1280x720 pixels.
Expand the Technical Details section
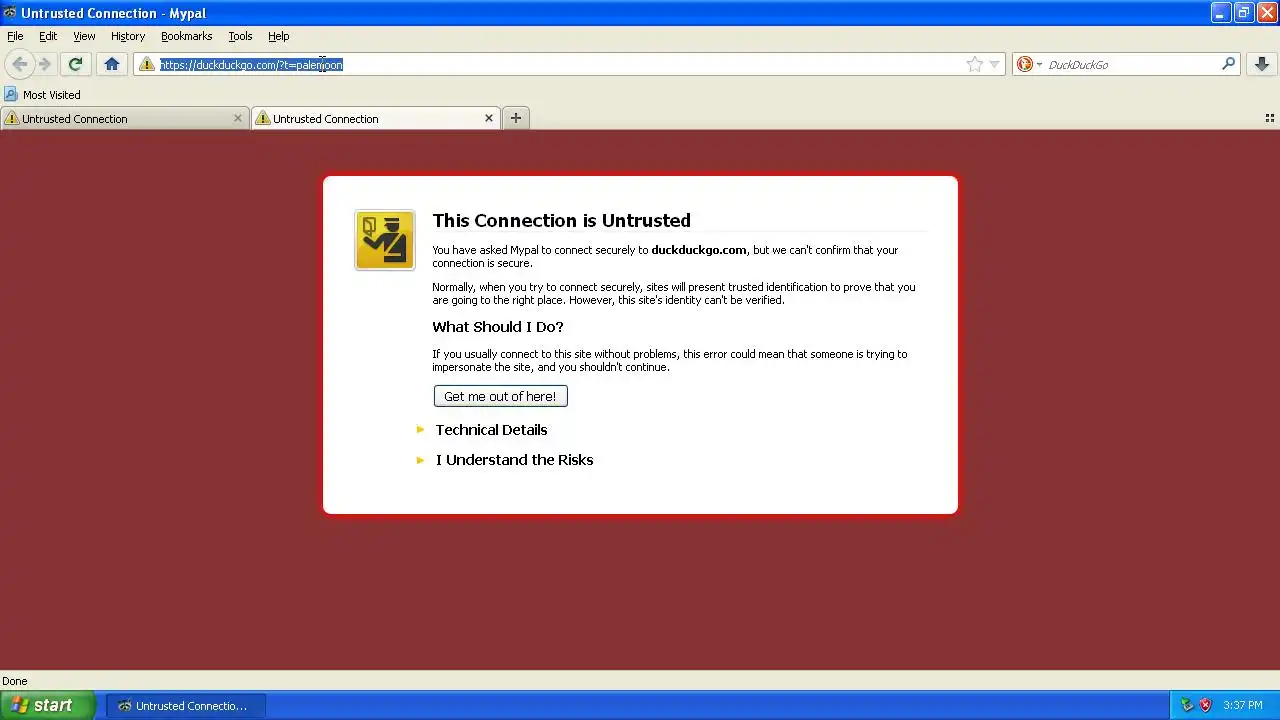tap(491, 430)
